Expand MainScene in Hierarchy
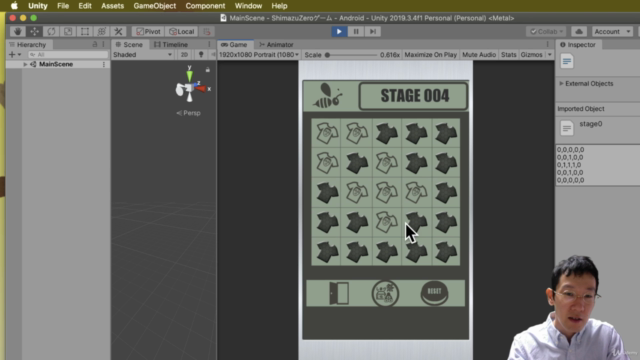 [25, 64]
